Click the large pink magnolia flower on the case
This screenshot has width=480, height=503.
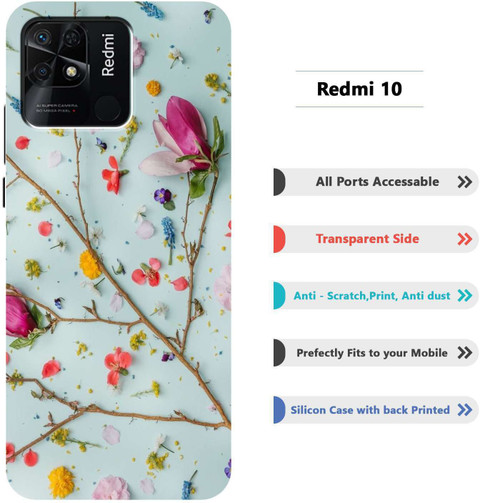pyautogui.click(x=182, y=137)
